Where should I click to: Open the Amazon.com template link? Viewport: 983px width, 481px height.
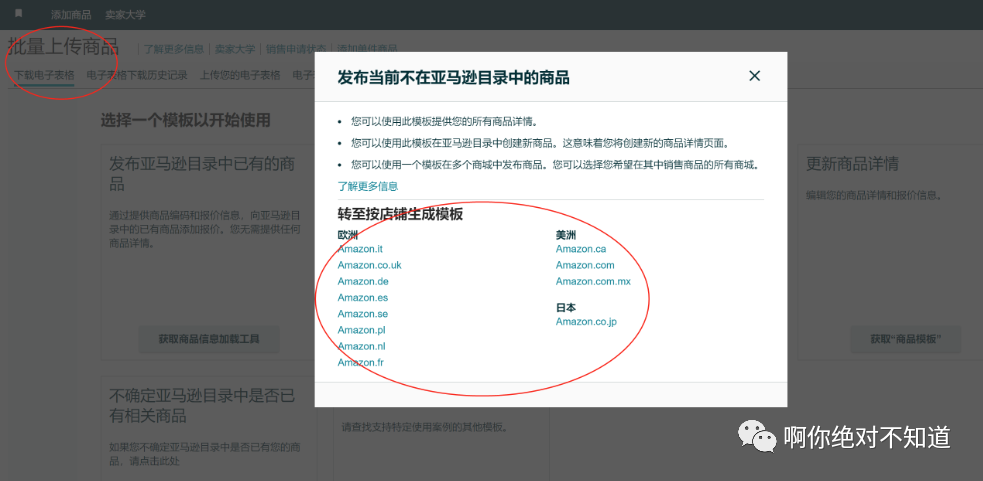pos(585,265)
